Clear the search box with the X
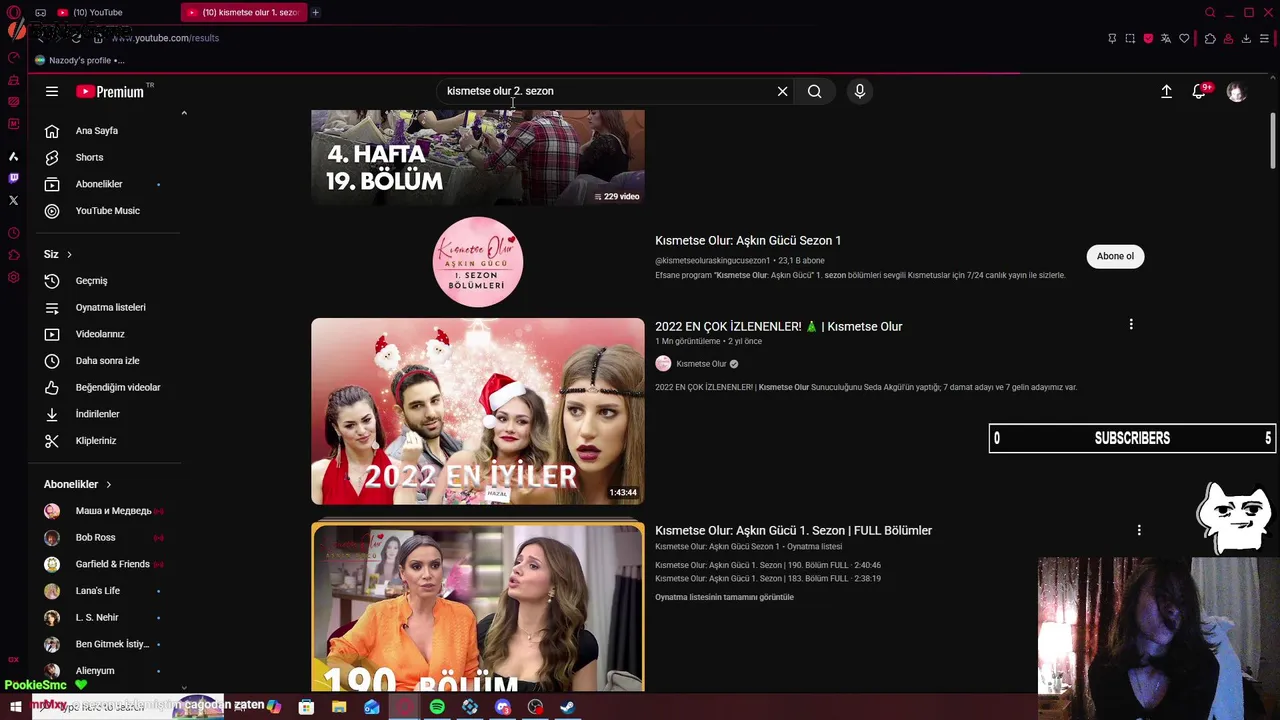 click(782, 91)
